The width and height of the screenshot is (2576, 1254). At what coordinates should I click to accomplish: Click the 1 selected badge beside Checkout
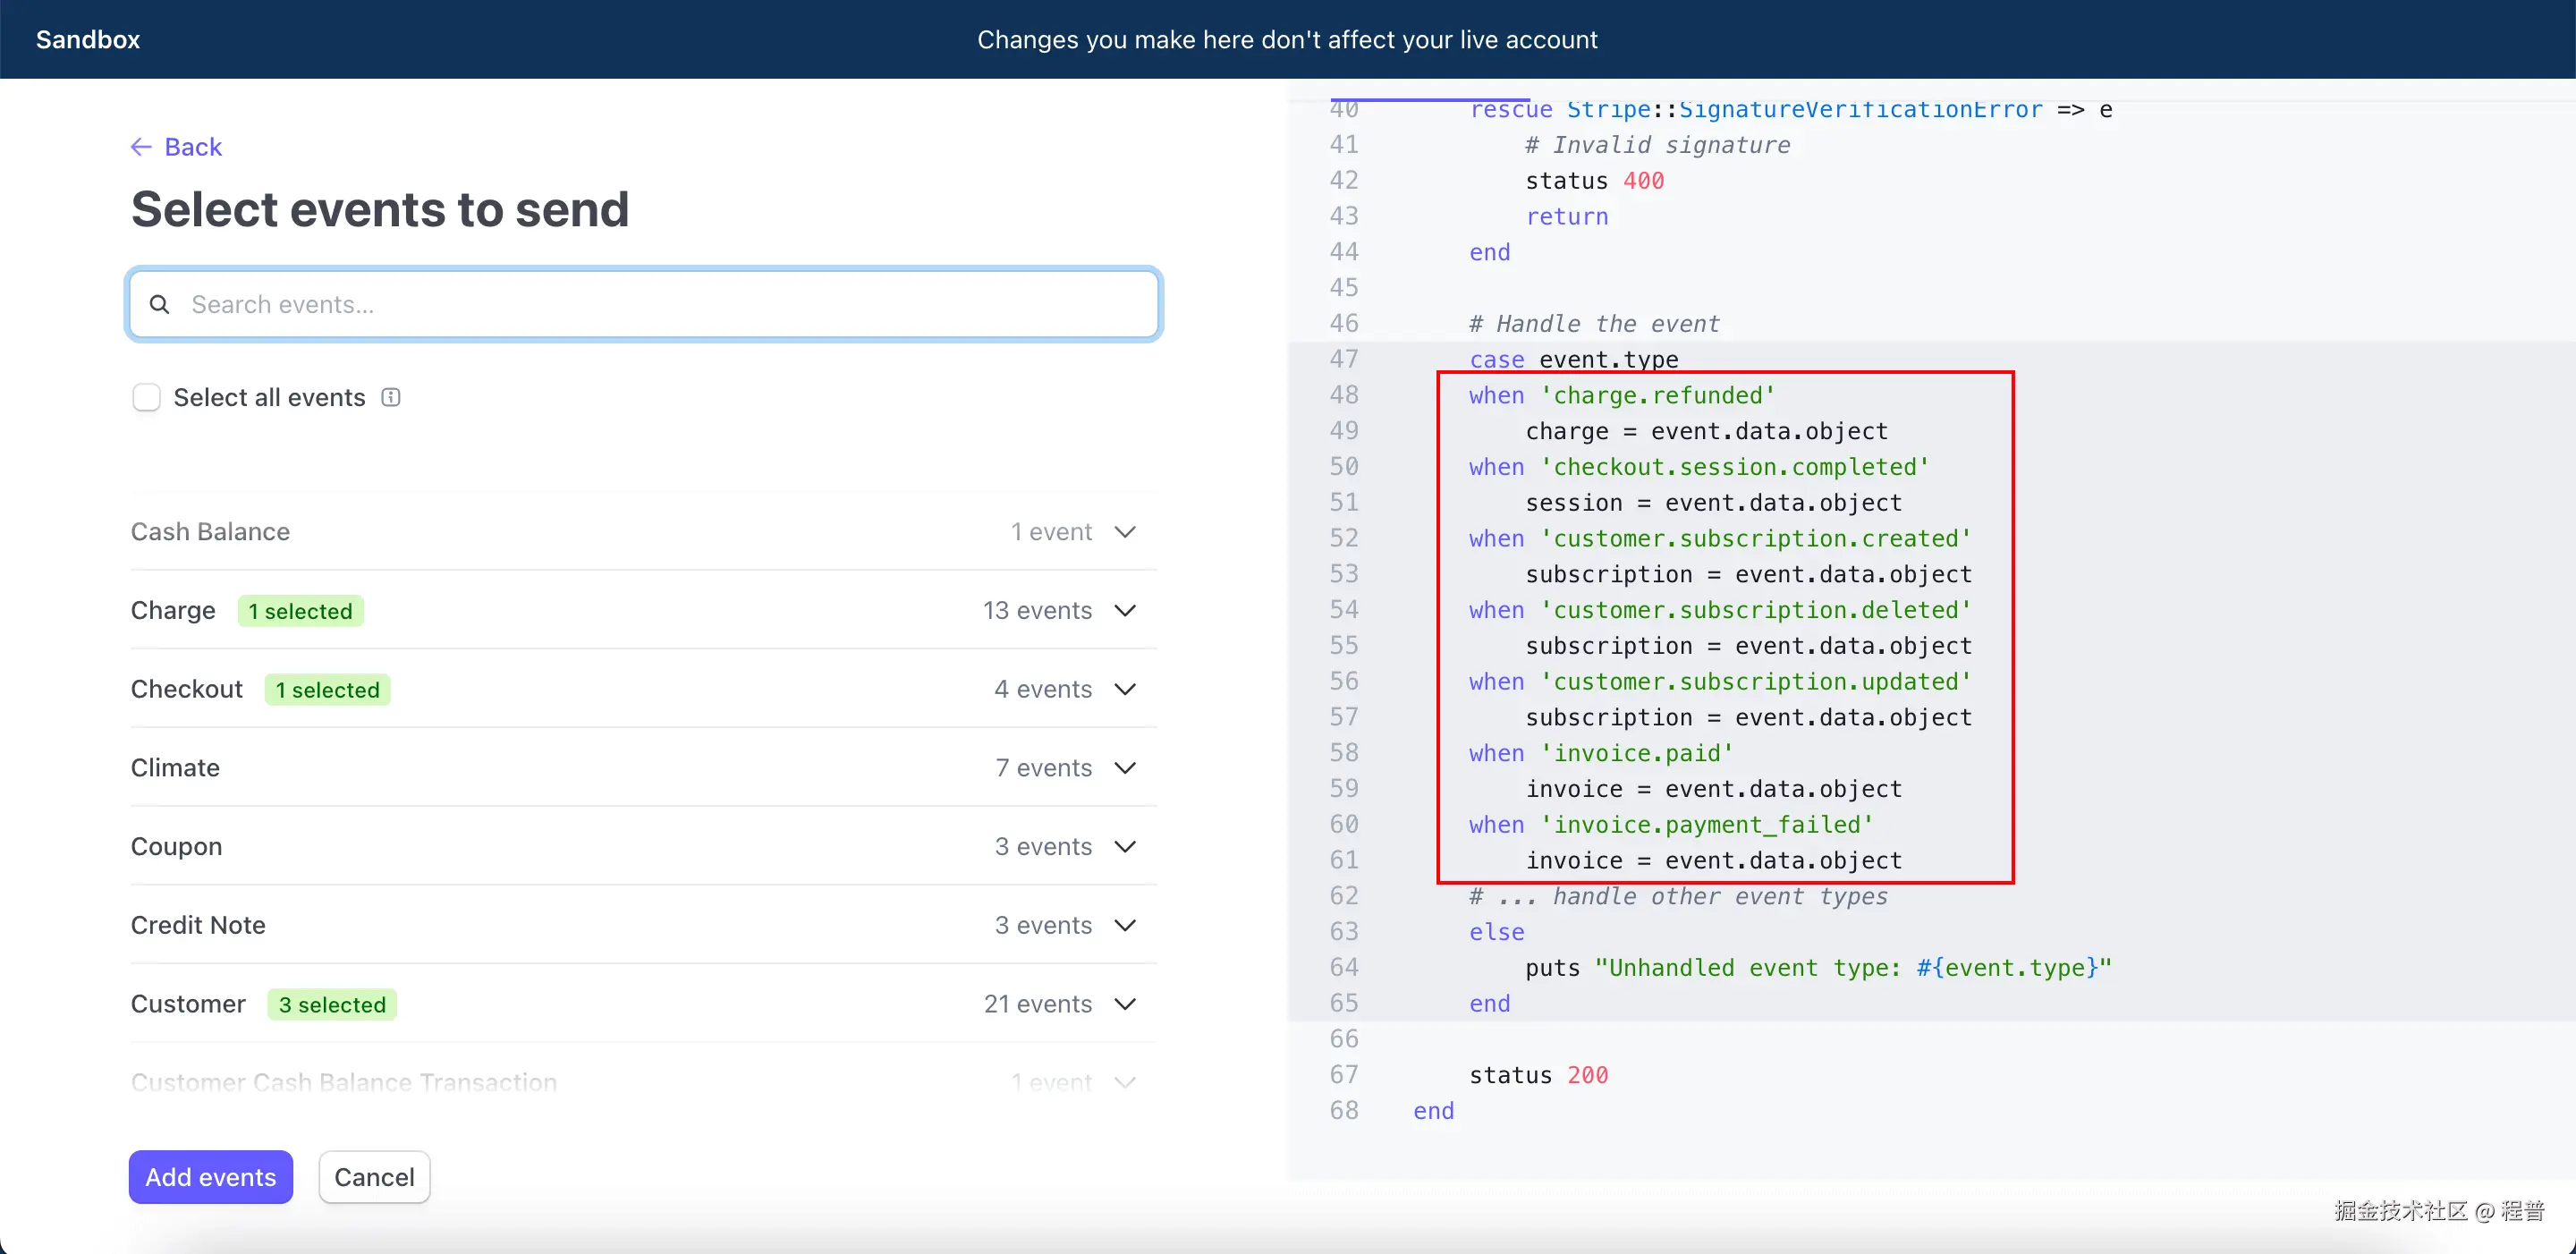327,689
